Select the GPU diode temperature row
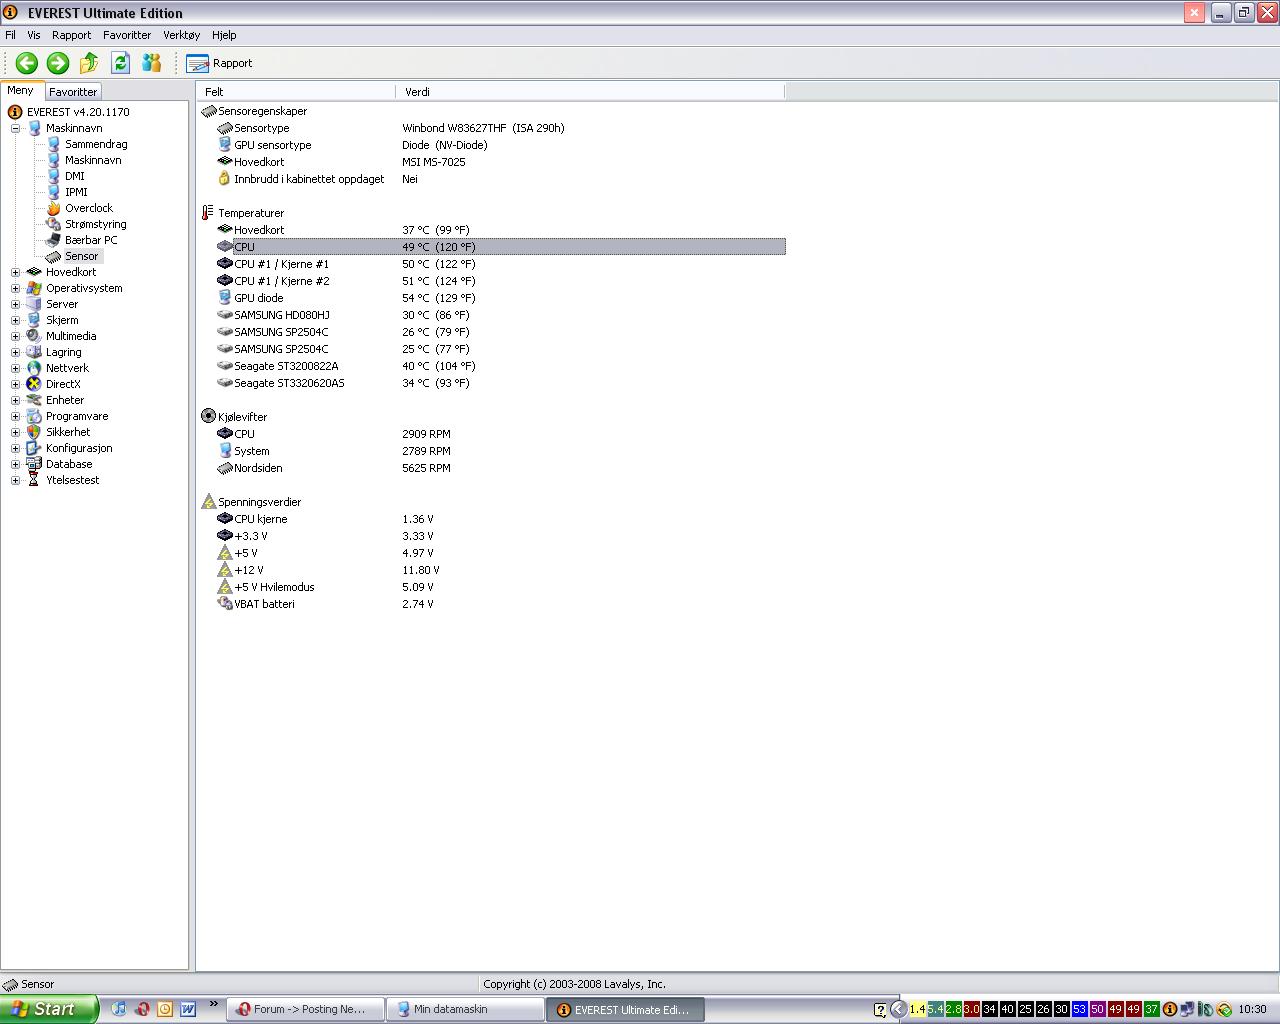 click(492, 298)
